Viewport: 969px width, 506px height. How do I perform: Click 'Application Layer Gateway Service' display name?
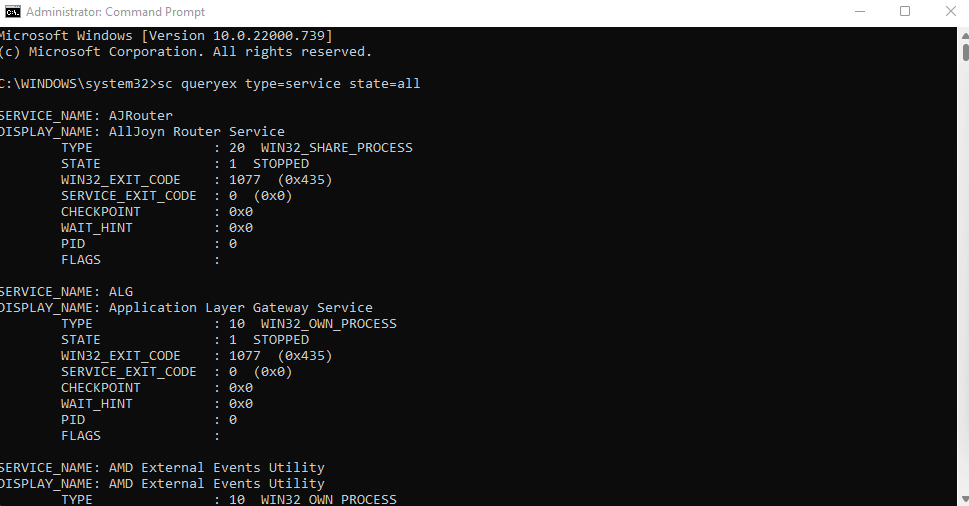tap(240, 308)
